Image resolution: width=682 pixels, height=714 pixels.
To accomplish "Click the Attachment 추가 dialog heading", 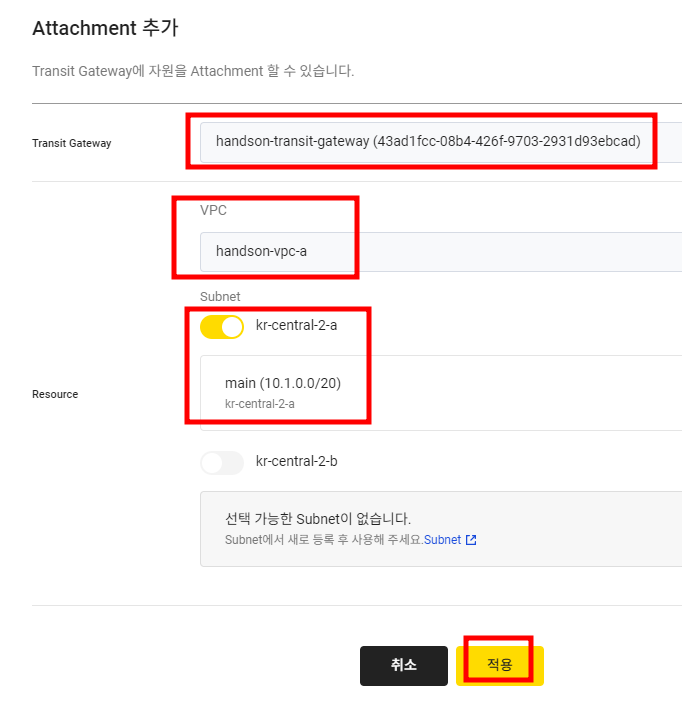I will 105,28.
